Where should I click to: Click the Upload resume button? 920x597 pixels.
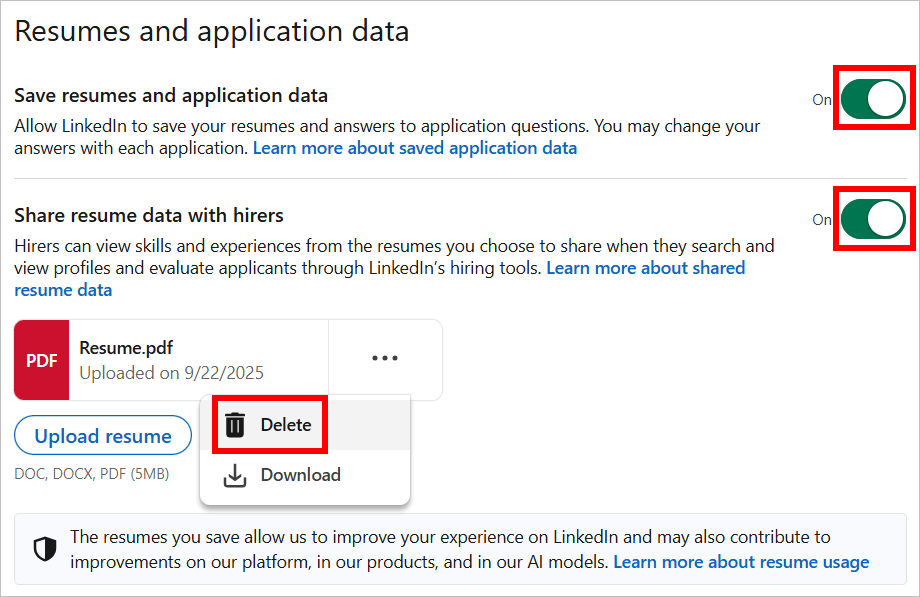tap(102, 435)
